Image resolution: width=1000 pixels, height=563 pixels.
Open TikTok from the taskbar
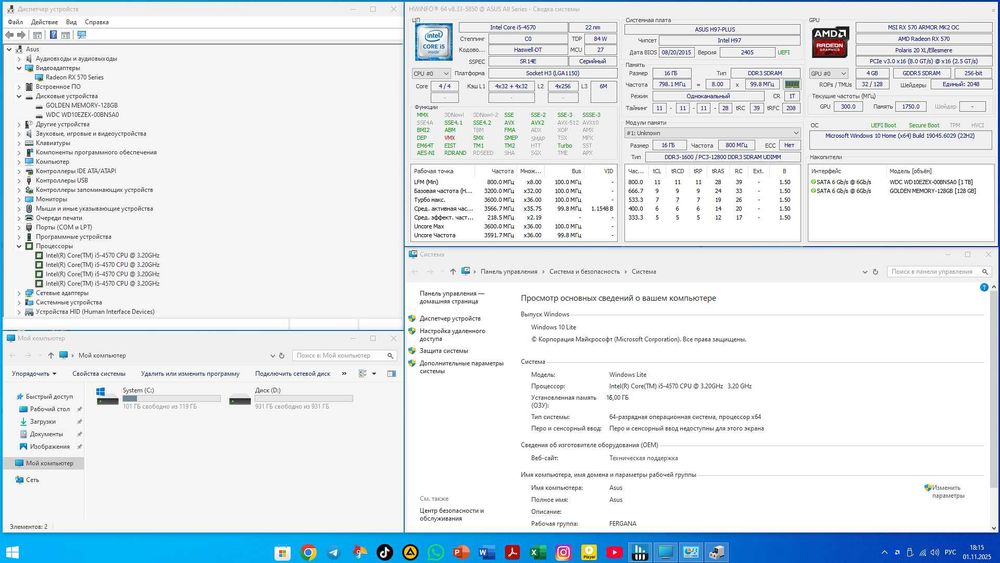click(x=385, y=552)
